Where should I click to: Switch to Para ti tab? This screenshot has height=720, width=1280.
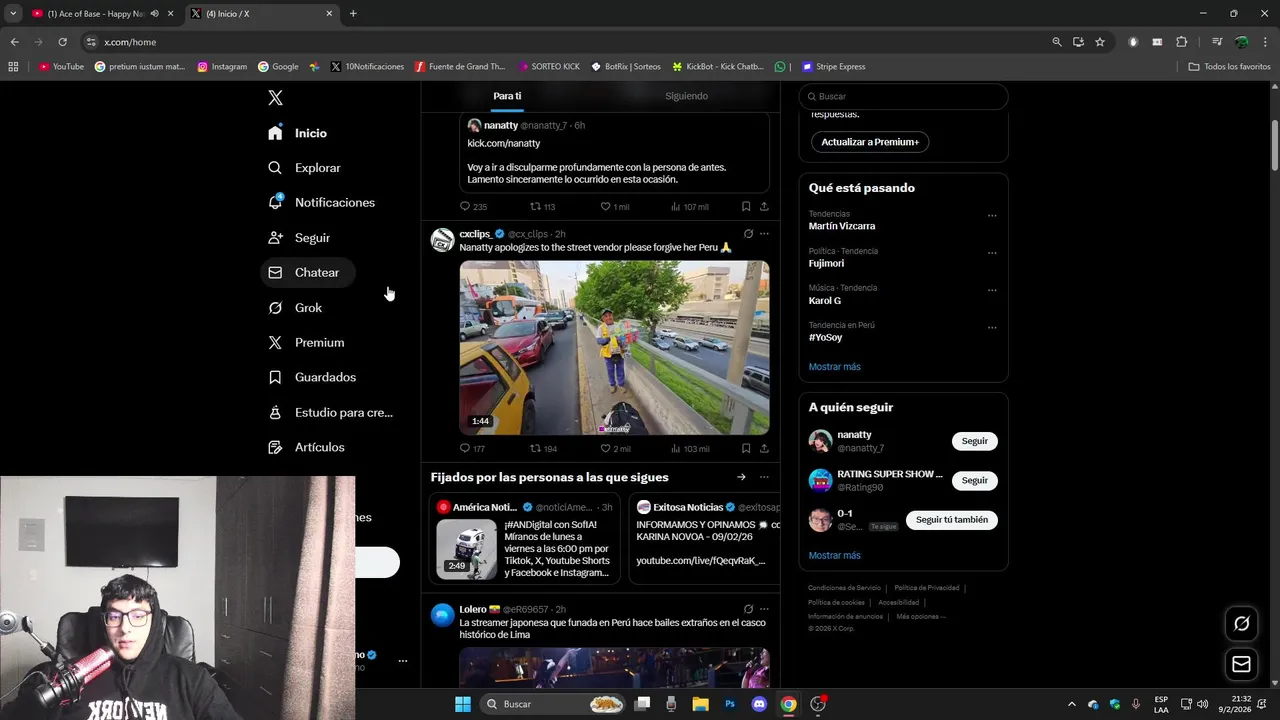507,96
